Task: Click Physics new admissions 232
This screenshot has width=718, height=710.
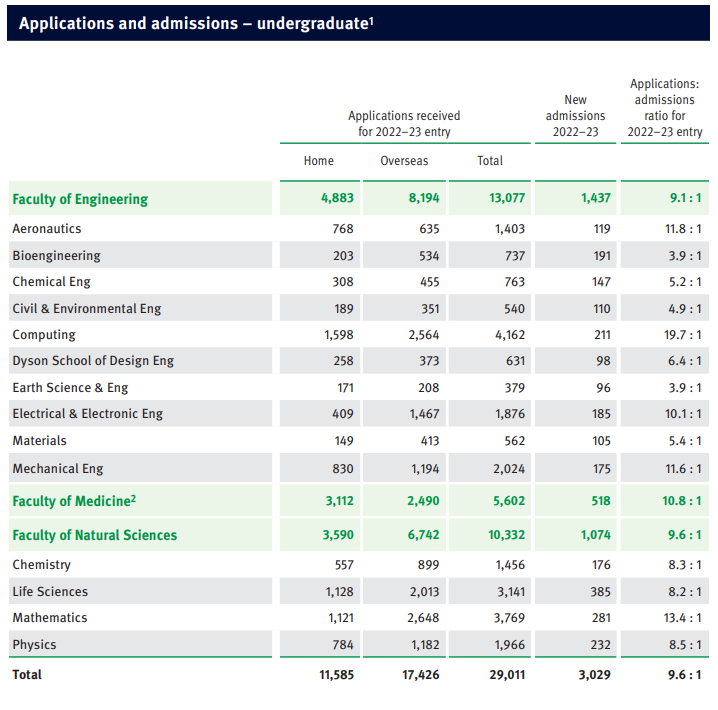Action: pos(601,645)
